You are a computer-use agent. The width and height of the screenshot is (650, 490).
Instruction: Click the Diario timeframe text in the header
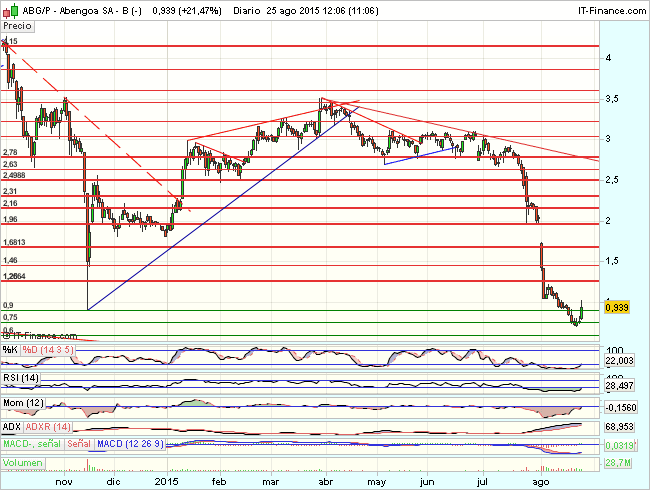click(247, 11)
